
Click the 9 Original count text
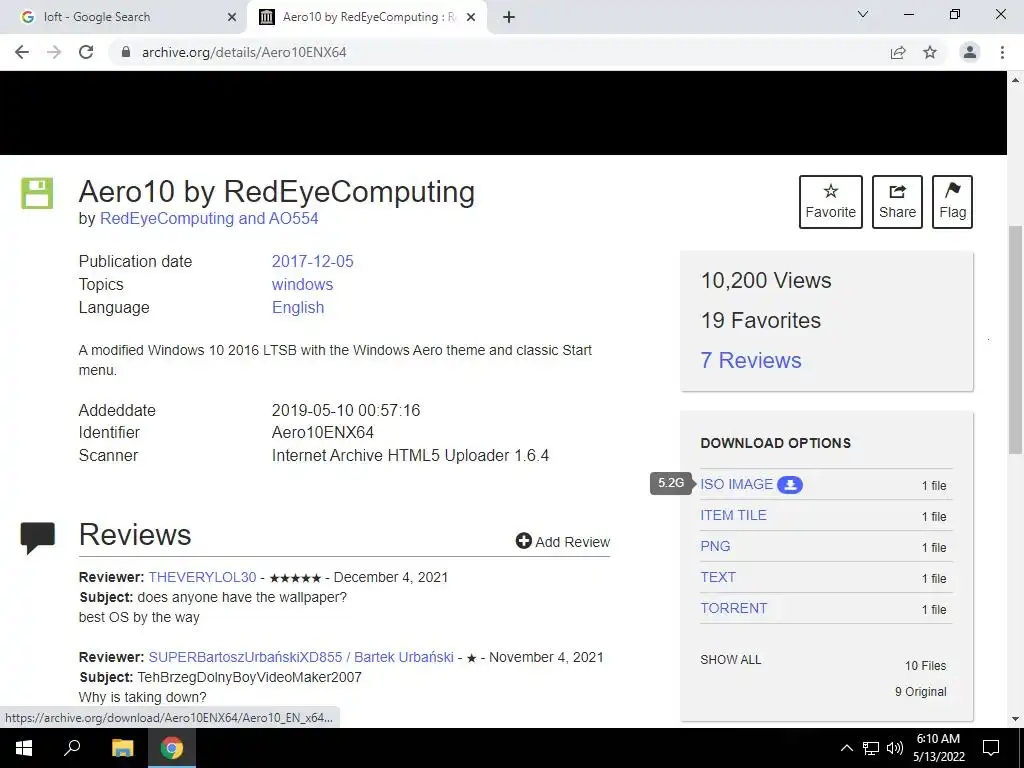pos(920,692)
